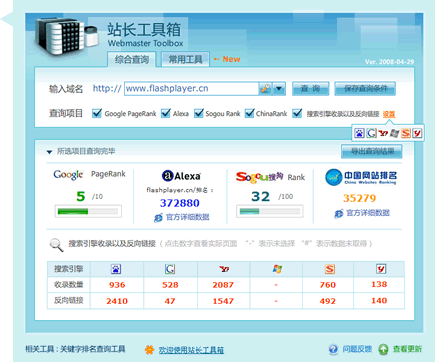Toggle the Alexa checkbox
Image resolution: width=435 pixels, height=362 pixels.
(166, 113)
